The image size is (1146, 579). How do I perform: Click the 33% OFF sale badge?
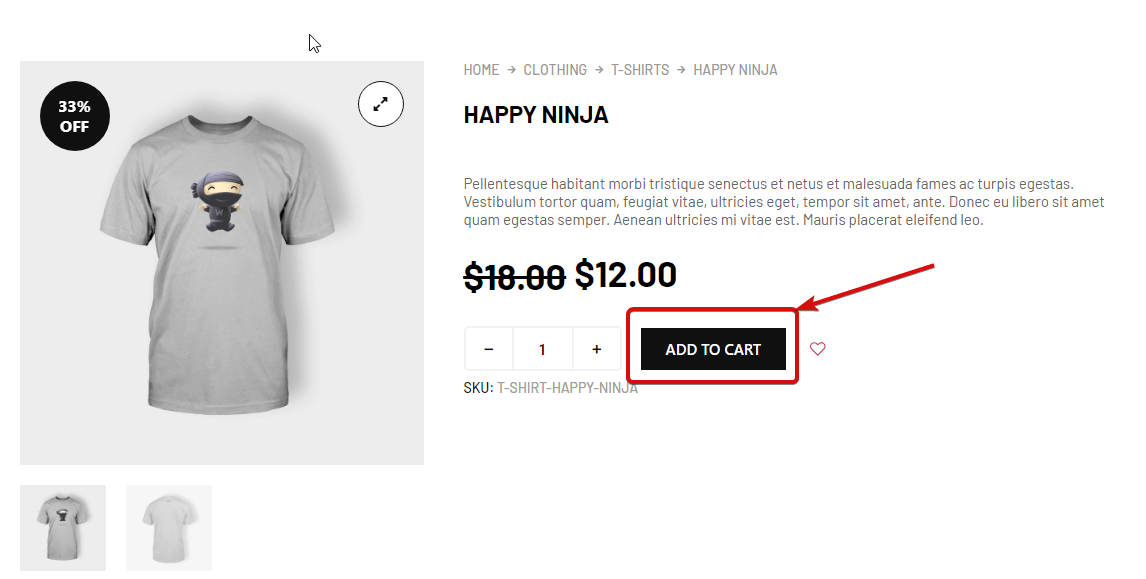click(x=74, y=116)
